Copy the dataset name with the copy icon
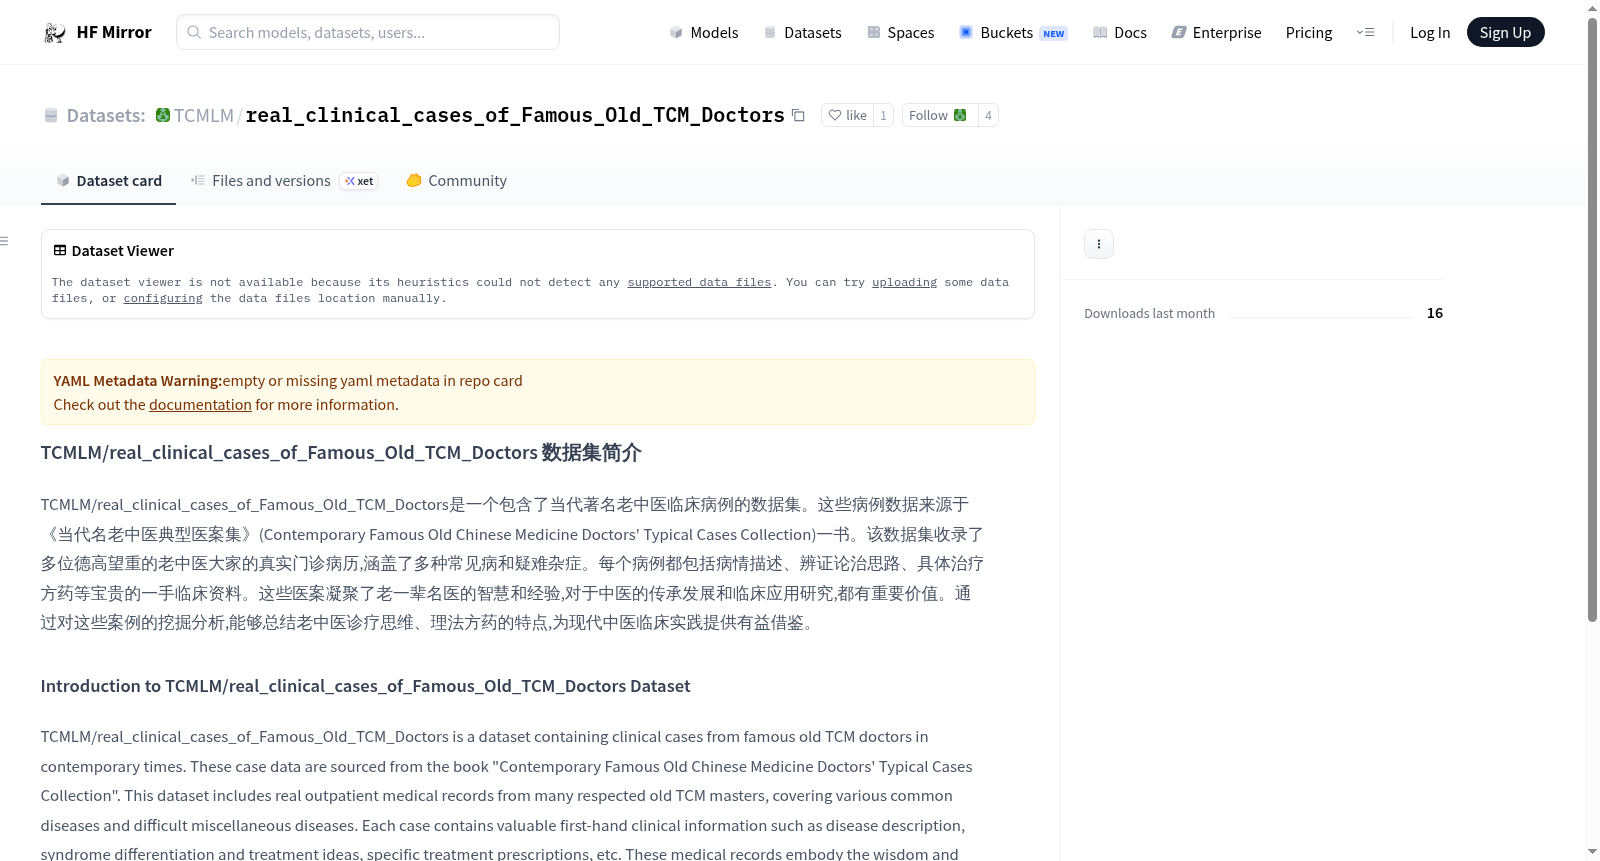This screenshot has height=861, width=1600. (798, 115)
